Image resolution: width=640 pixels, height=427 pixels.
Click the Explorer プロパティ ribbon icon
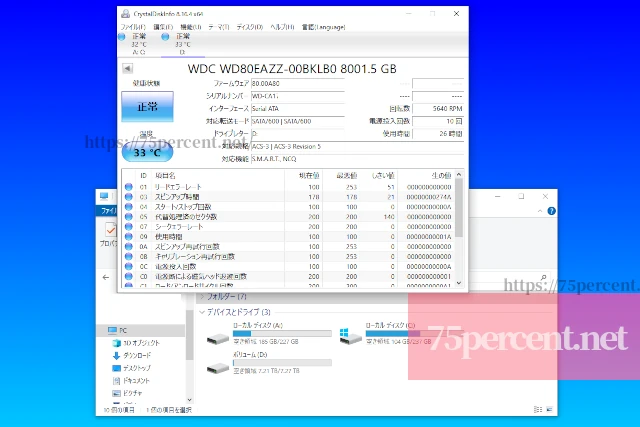click(x=108, y=234)
